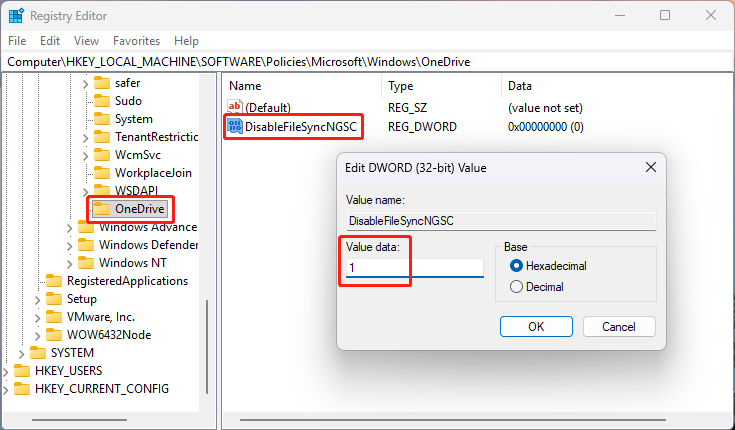
Task: Open the Favorites menu
Action: pos(136,41)
